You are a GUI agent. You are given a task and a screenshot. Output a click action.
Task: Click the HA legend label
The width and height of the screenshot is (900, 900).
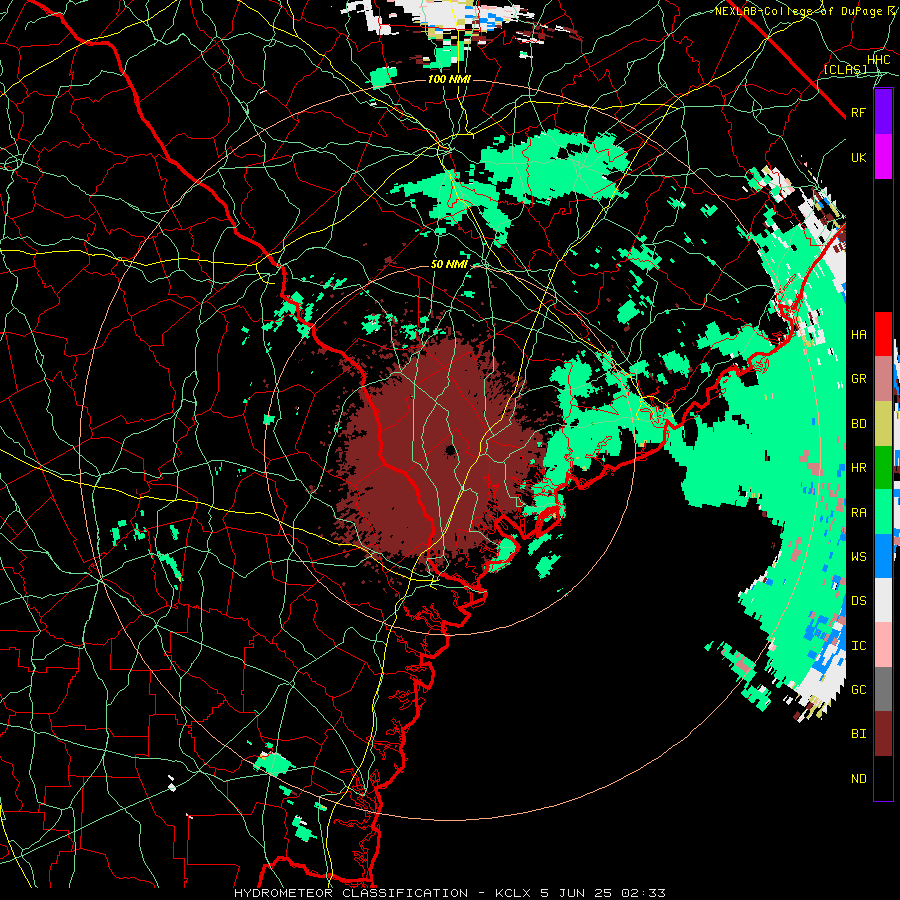coord(859,334)
